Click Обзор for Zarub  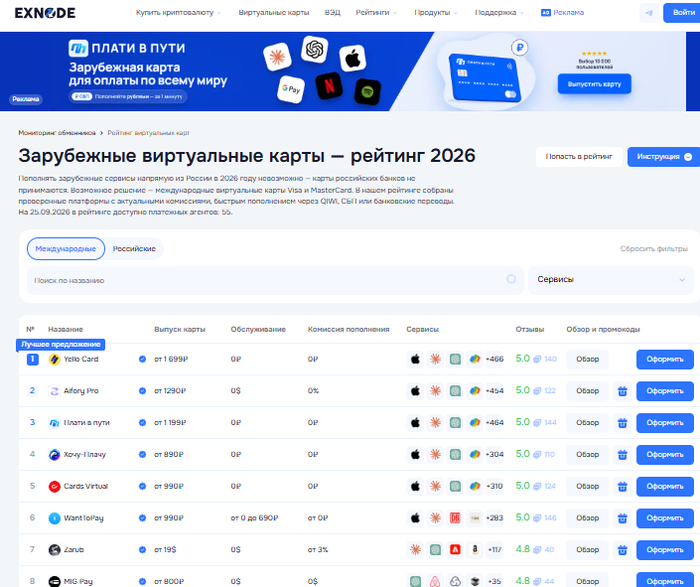click(x=587, y=550)
